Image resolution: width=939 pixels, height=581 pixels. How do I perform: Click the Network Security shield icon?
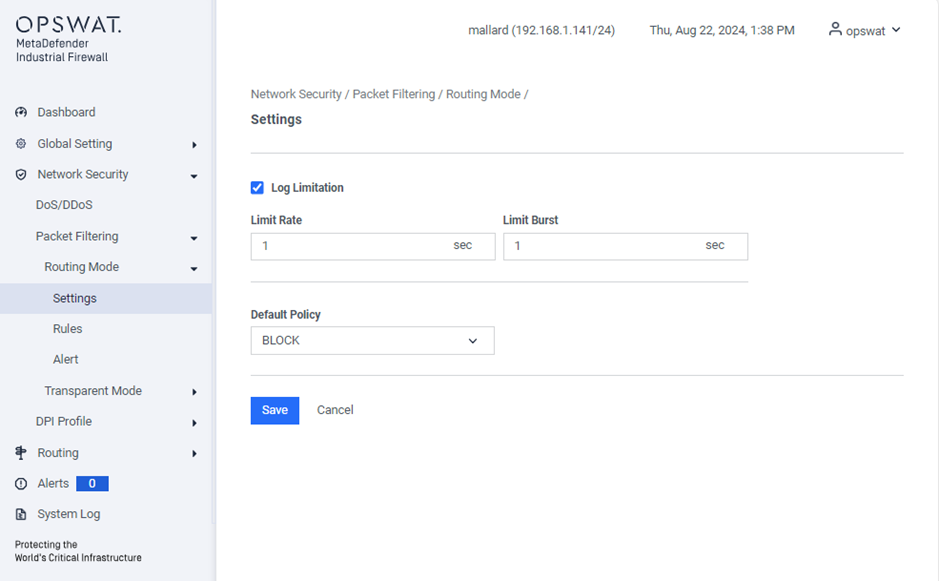(21, 174)
